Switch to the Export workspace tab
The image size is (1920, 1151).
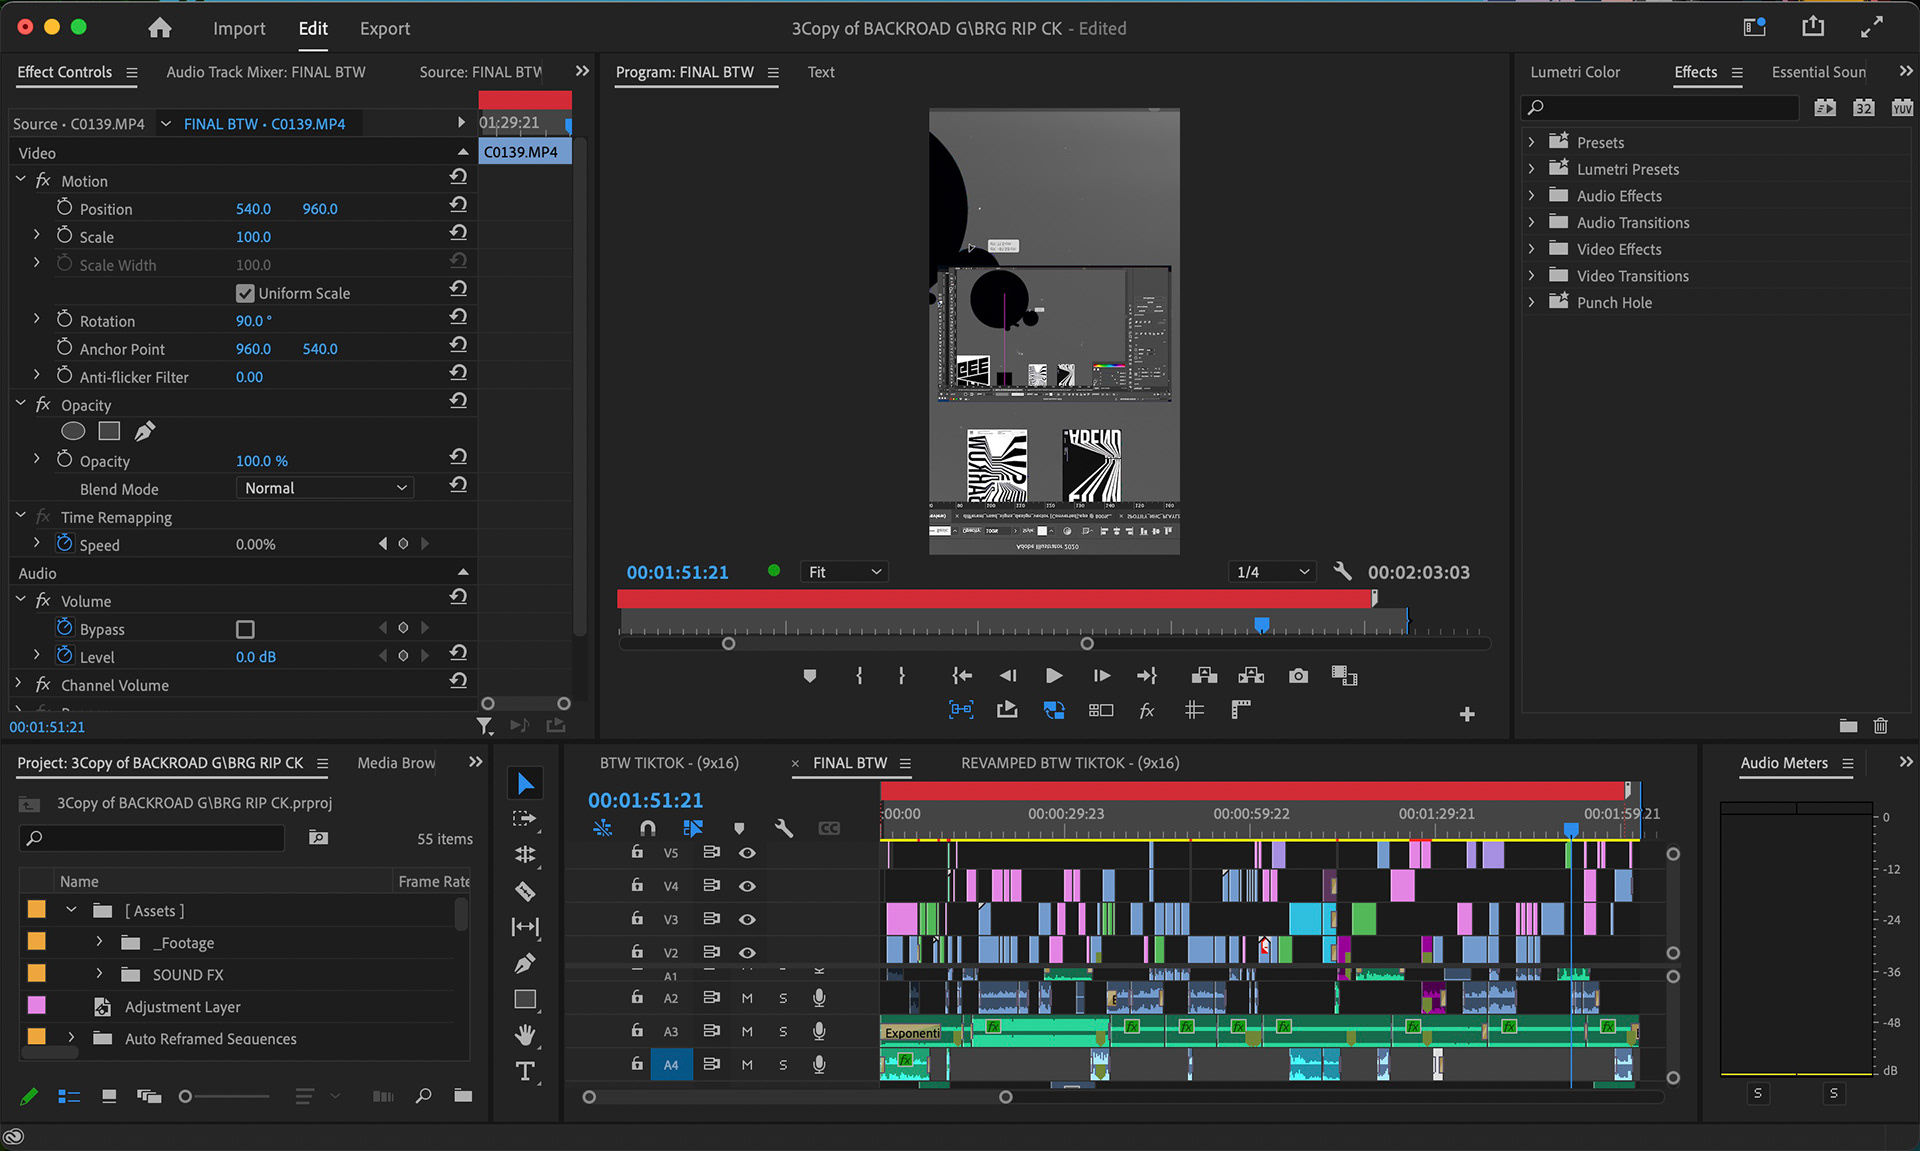coord(385,29)
